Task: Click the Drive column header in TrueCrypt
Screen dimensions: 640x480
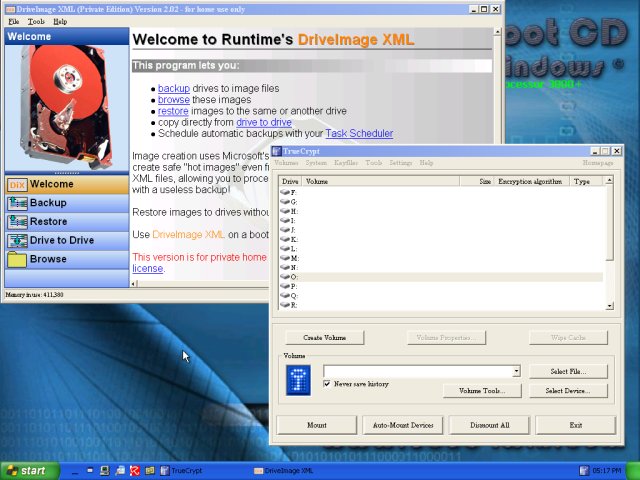Action: [291, 181]
